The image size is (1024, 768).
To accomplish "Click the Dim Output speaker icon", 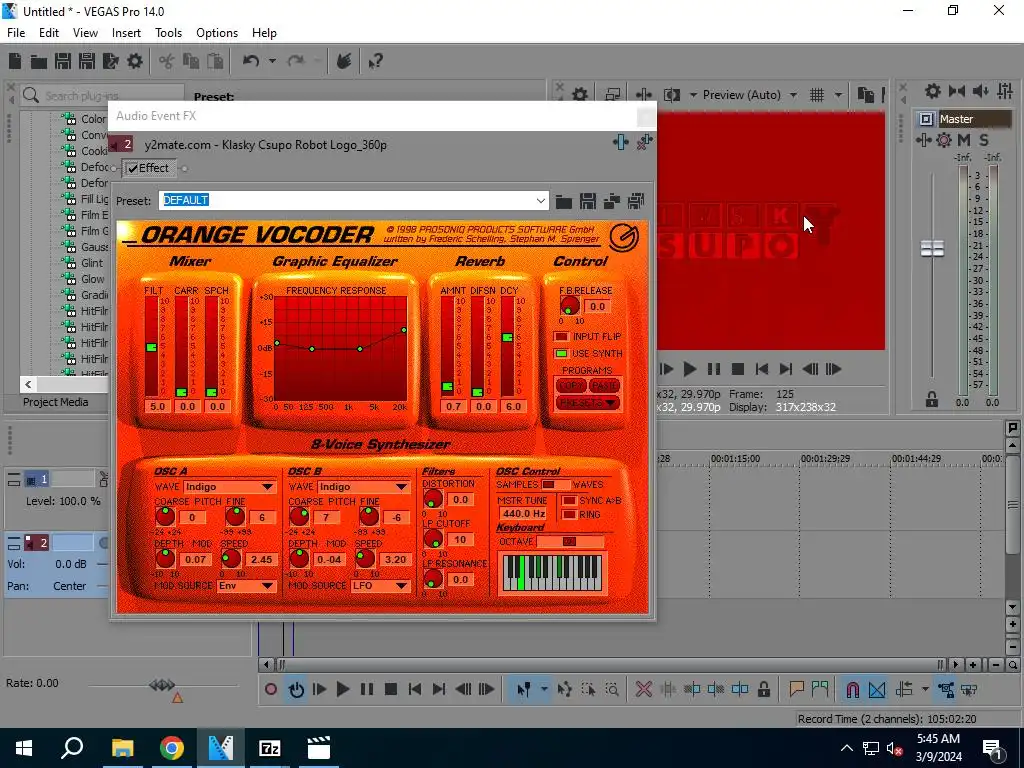I will coord(980,91).
